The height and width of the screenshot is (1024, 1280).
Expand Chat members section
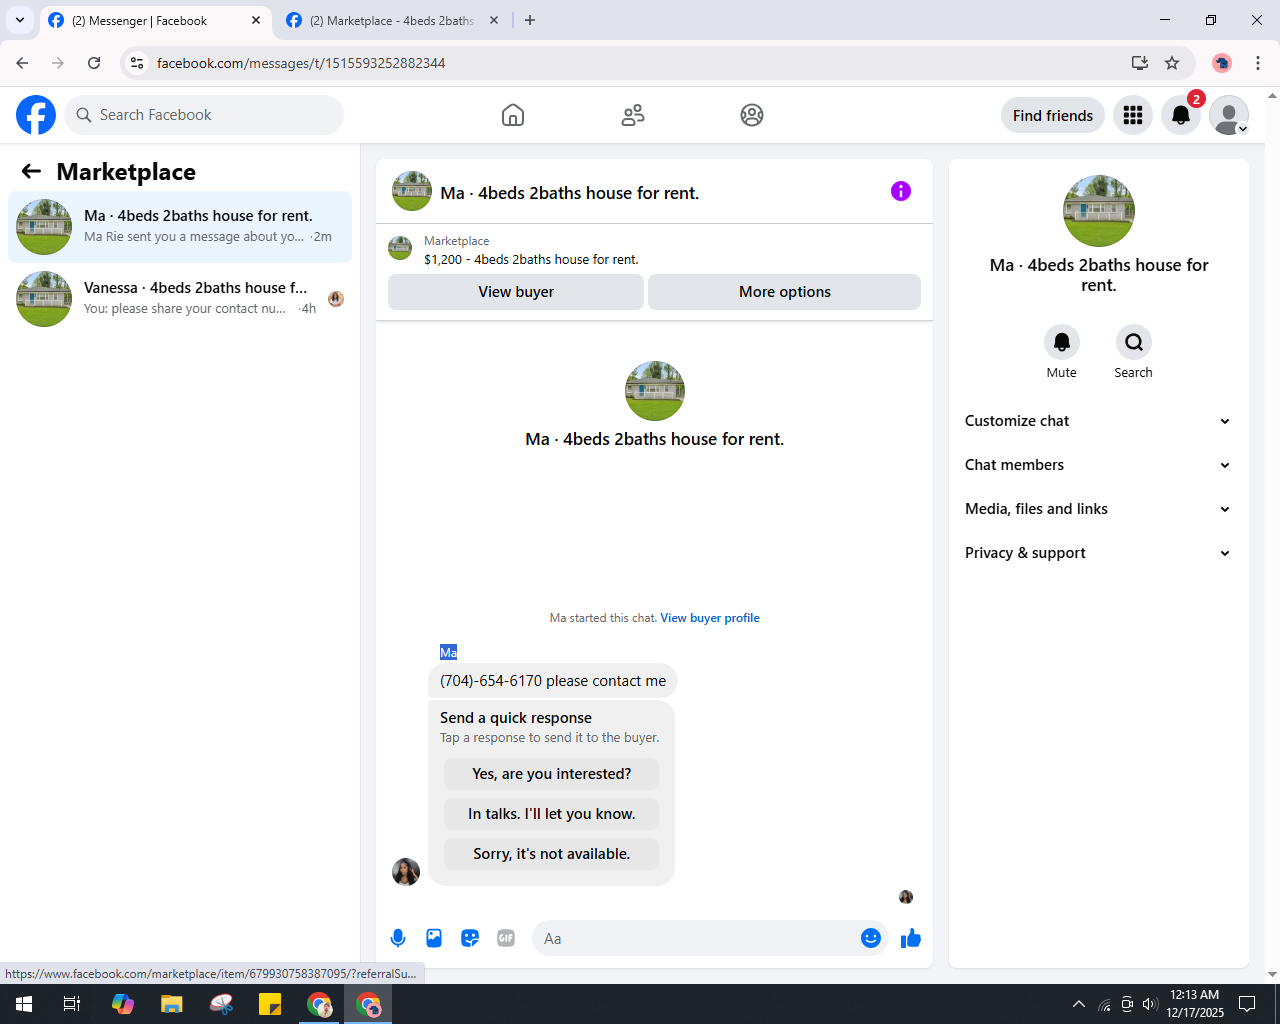[x=1099, y=465]
